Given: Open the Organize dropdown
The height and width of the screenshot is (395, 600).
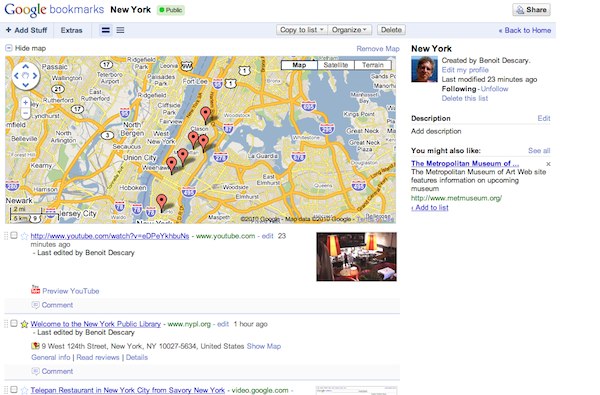Looking at the screenshot, I should pos(349,30).
